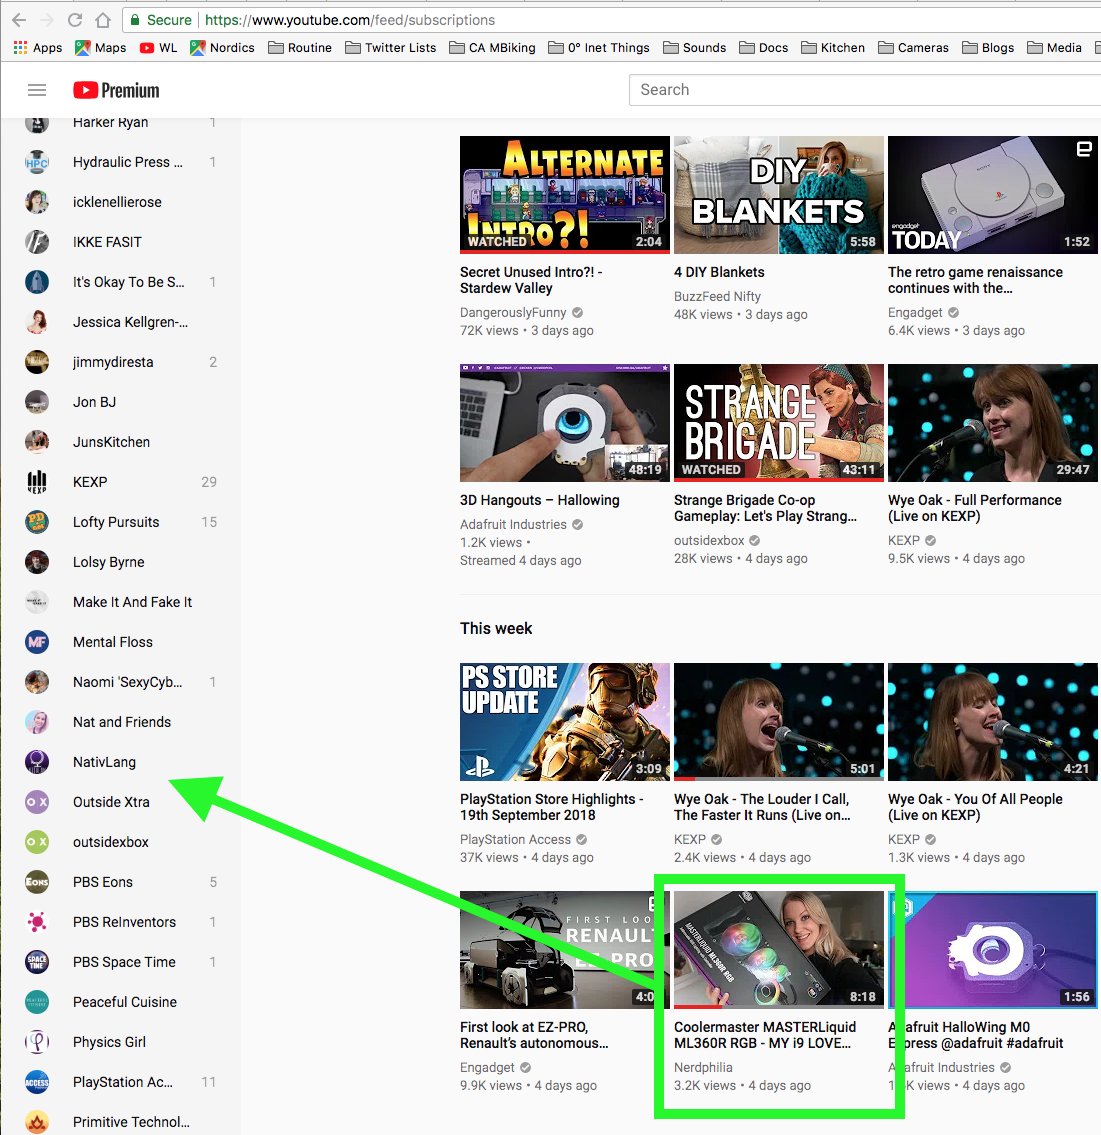The image size is (1101, 1135).
Task: Click Physics Girl channel avatar
Action: click(x=37, y=1042)
